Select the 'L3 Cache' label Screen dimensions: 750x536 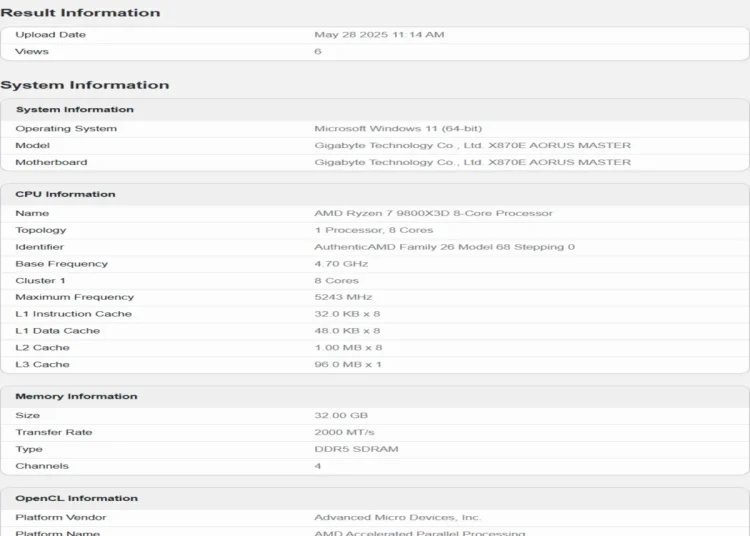pyautogui.click(x=42, y=364)
